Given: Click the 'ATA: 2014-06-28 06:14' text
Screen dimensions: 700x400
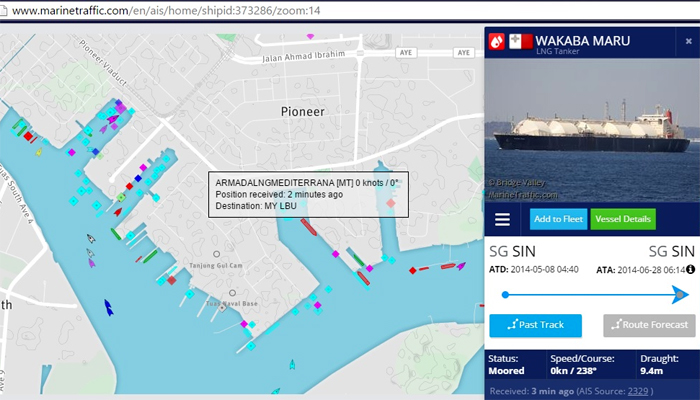Looking at the screenshot, I should (x=641, y=270).
